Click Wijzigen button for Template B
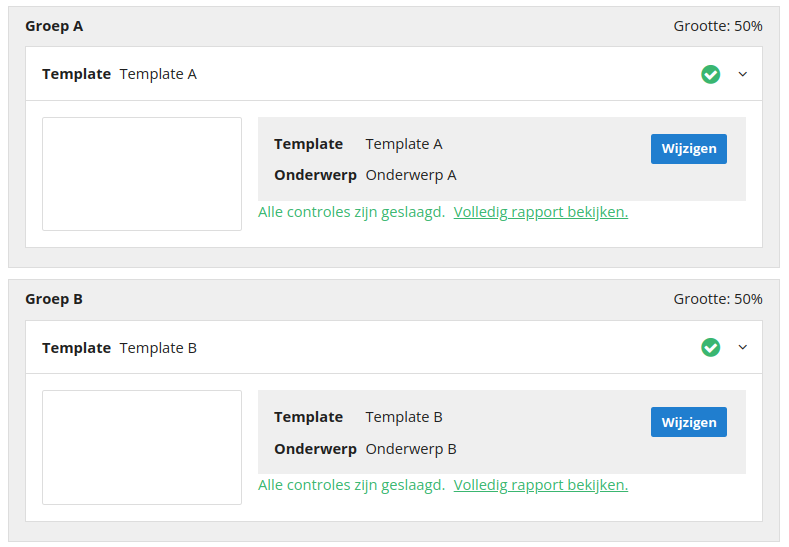Image resolution: width=789 pixels, height=547 pixels. (688, 422)
